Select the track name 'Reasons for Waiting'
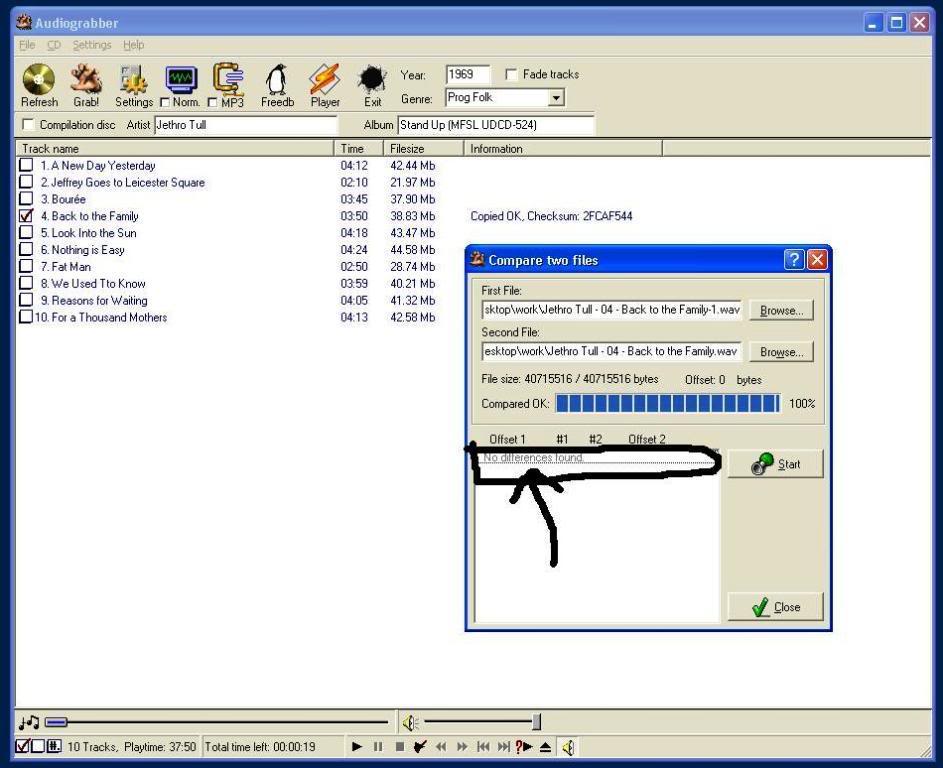The height and width of the screenshot is (768, 943). click(99, 300)
